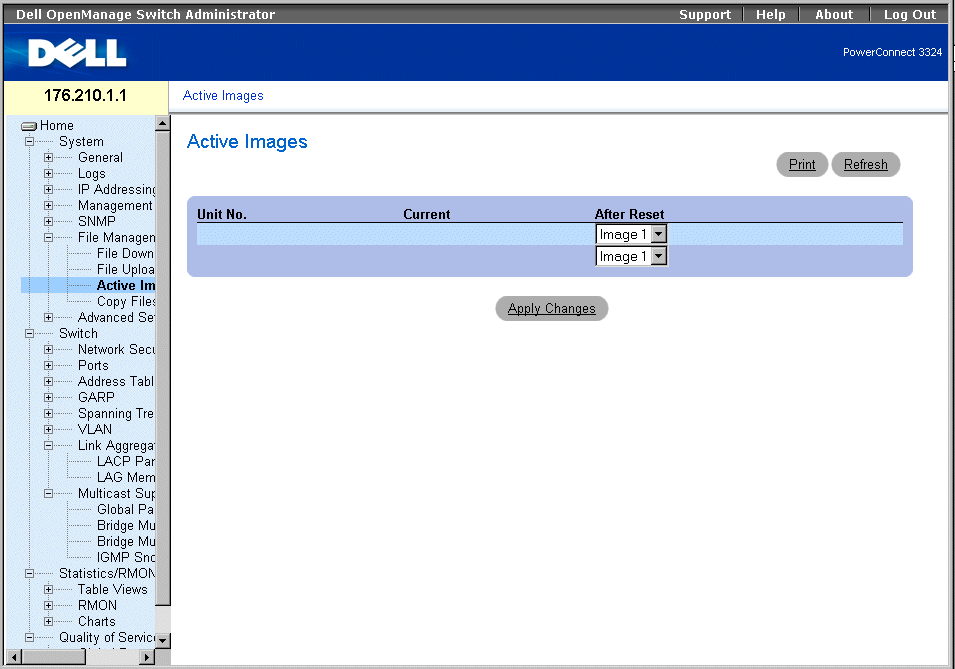Expand the Management Security node

point(48,205)
